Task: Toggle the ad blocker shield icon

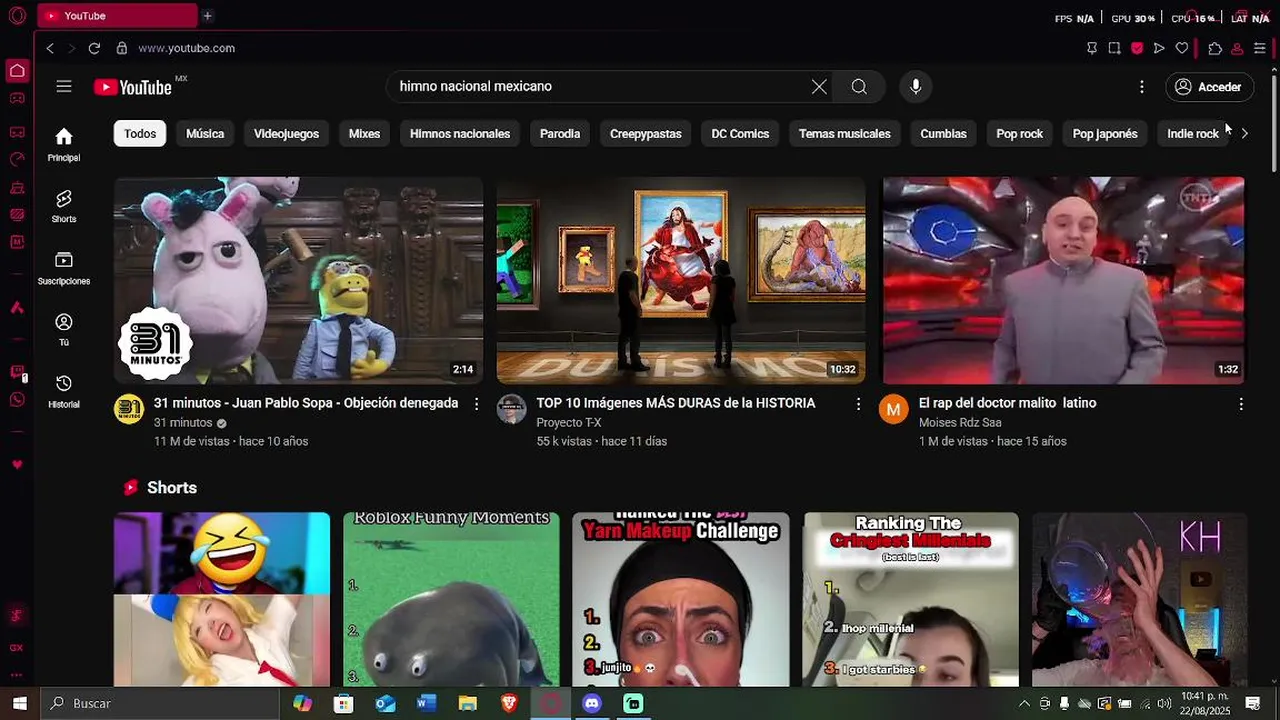Action: (x=1137, y=48)
